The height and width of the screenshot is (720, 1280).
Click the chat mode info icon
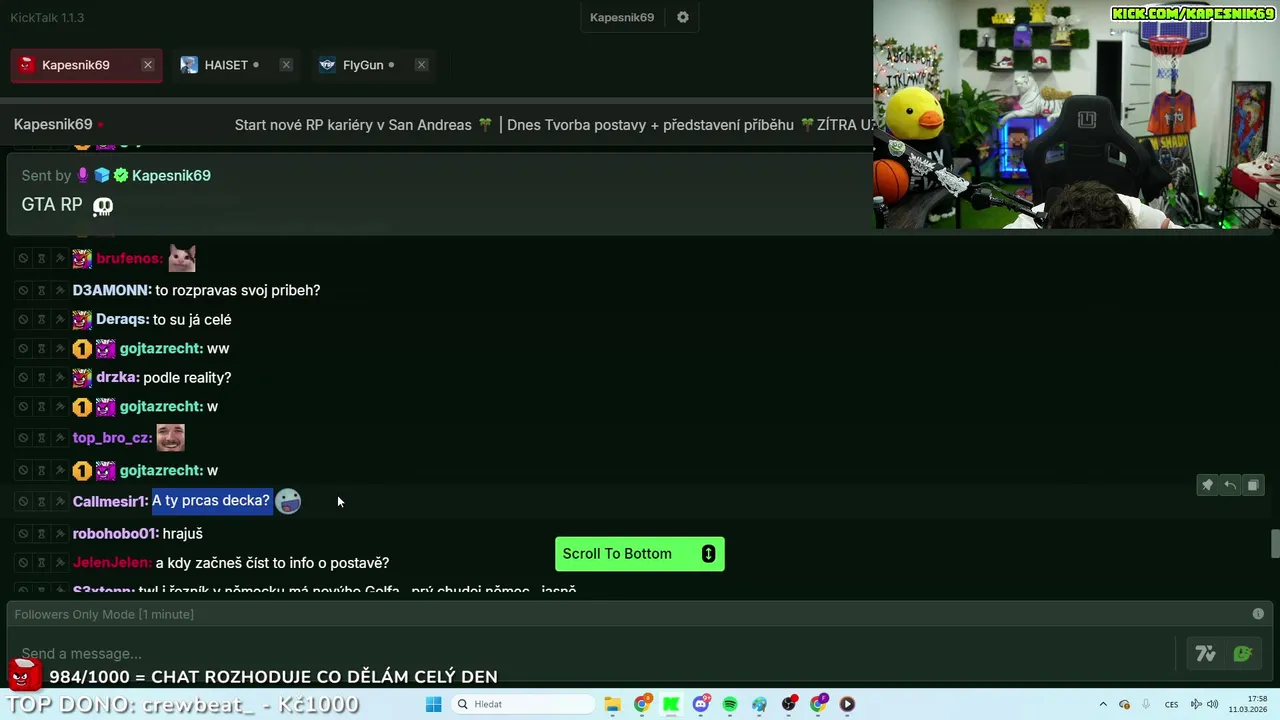[x=1258, y=614]
